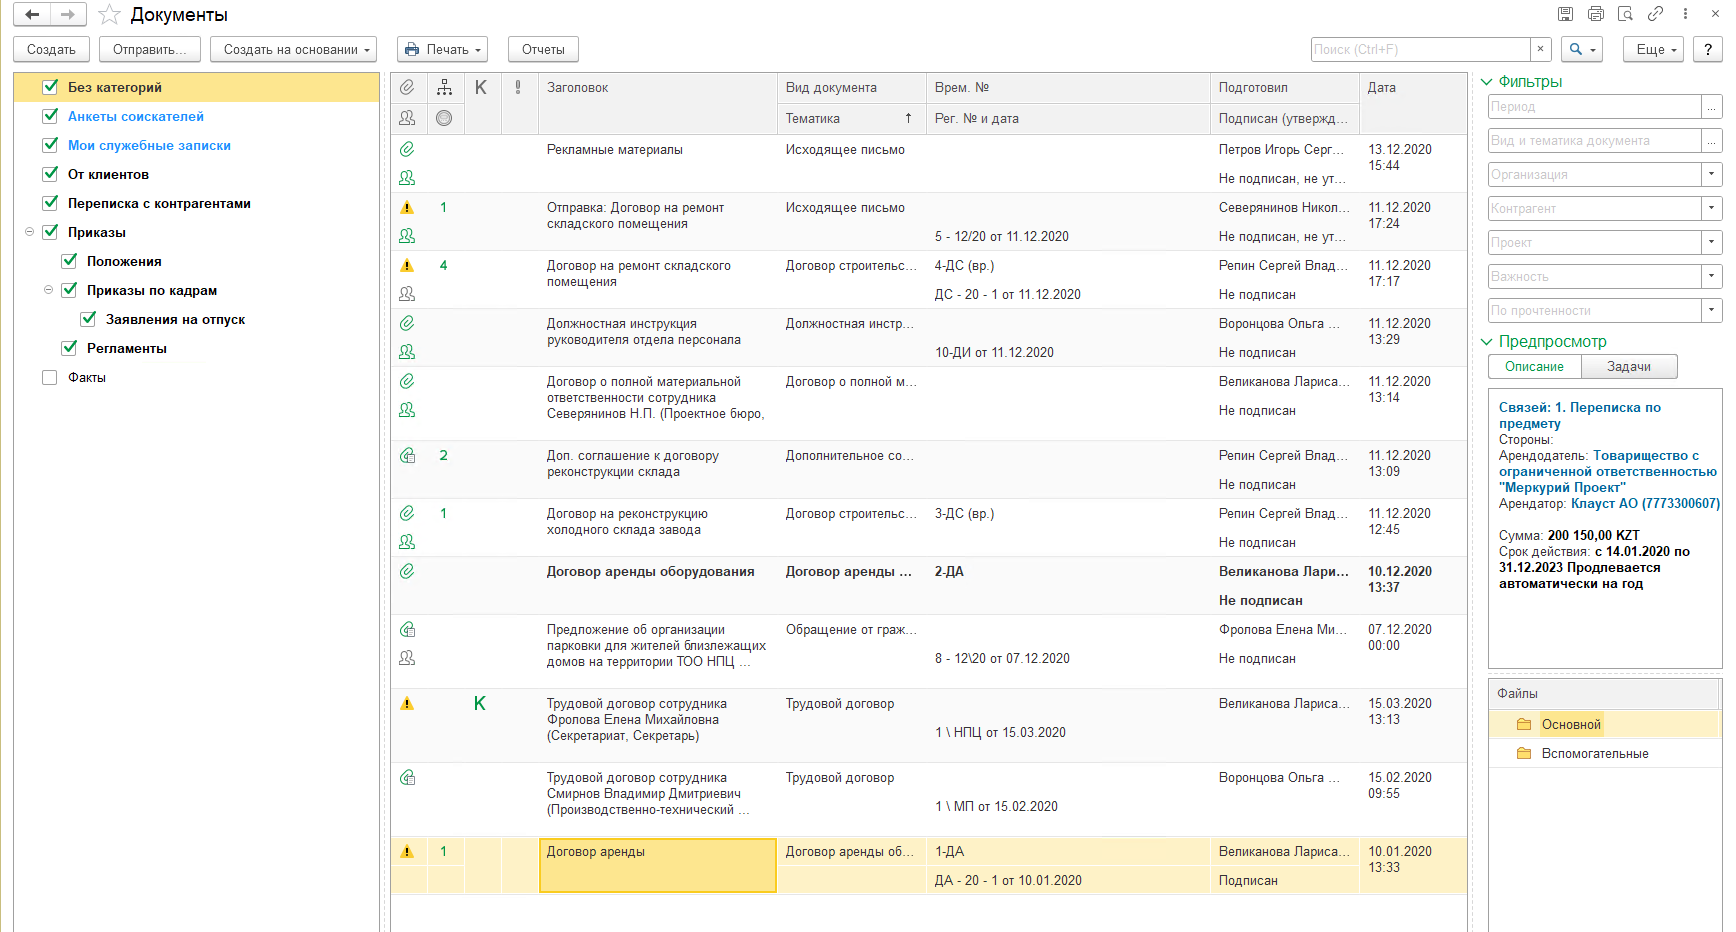
Task: Copy link using the chain link icon
Action: (1656, 14)
